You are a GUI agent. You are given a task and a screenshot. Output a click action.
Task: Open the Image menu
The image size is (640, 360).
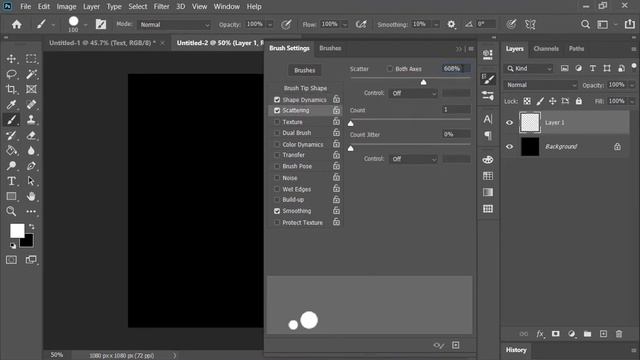(x=66, y=7)
